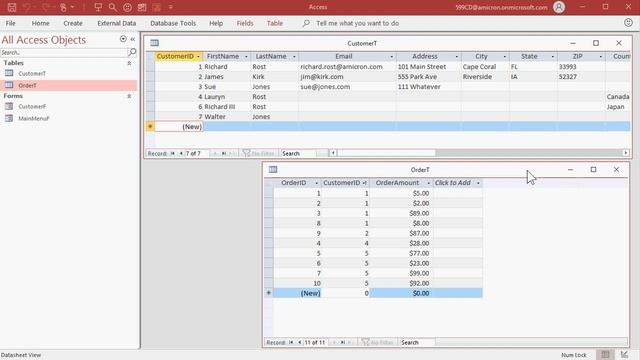
Task: Click the user account avatar icon
Action: pyautogui.click(x=559, y=7)
